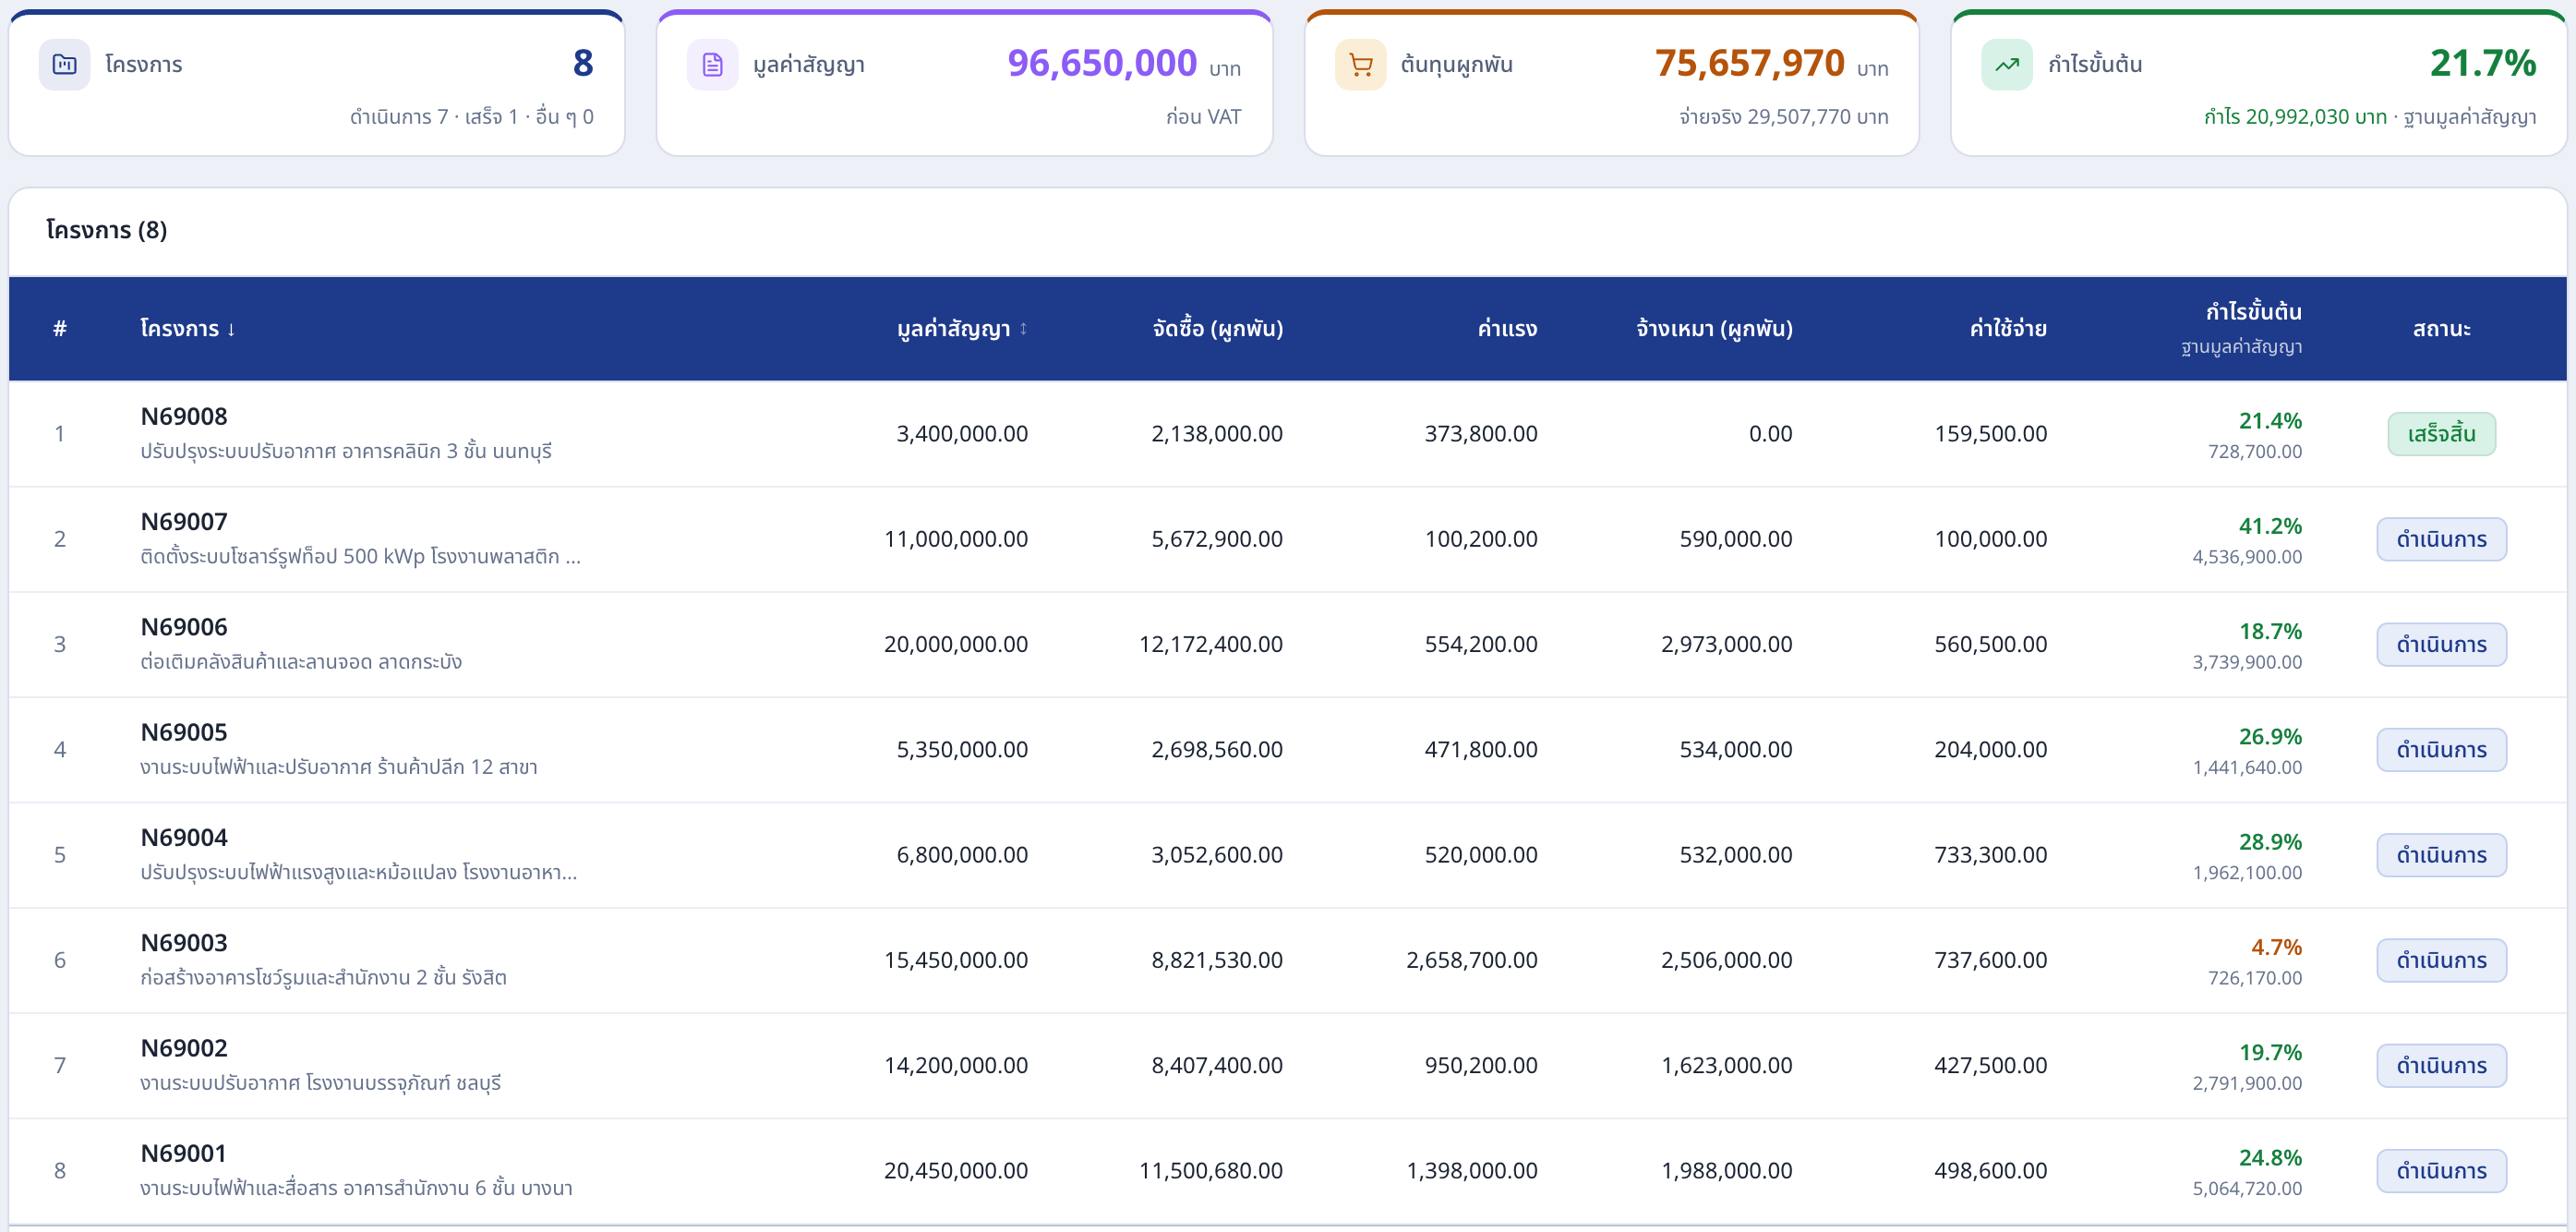The image size is (2576, 1232).
Task: Click the ดำเนินการ status badge for N69002
Action: pyautogui.click(x=2441, y=1066)
